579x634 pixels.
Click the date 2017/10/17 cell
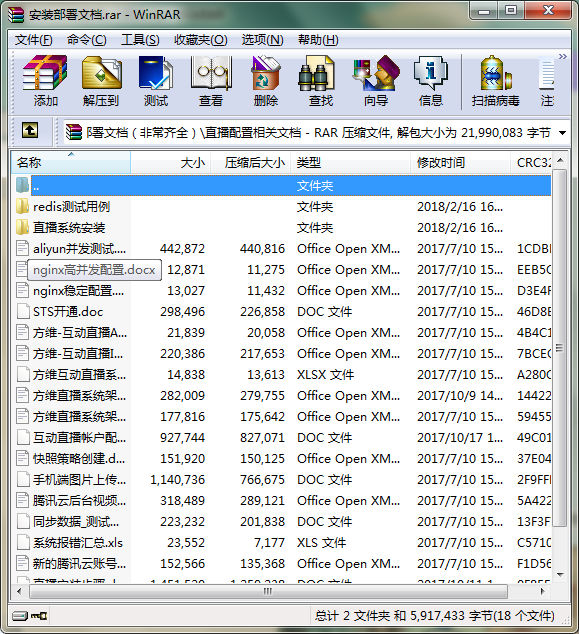point(460,438)
